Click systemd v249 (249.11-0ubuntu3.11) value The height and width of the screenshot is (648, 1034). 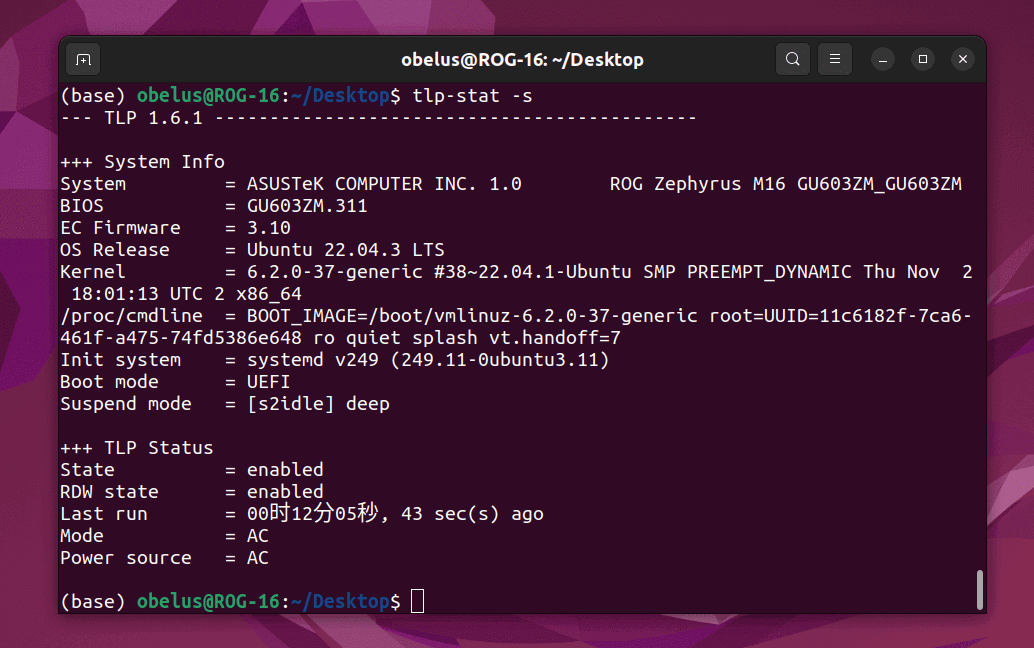pos(428,360)
